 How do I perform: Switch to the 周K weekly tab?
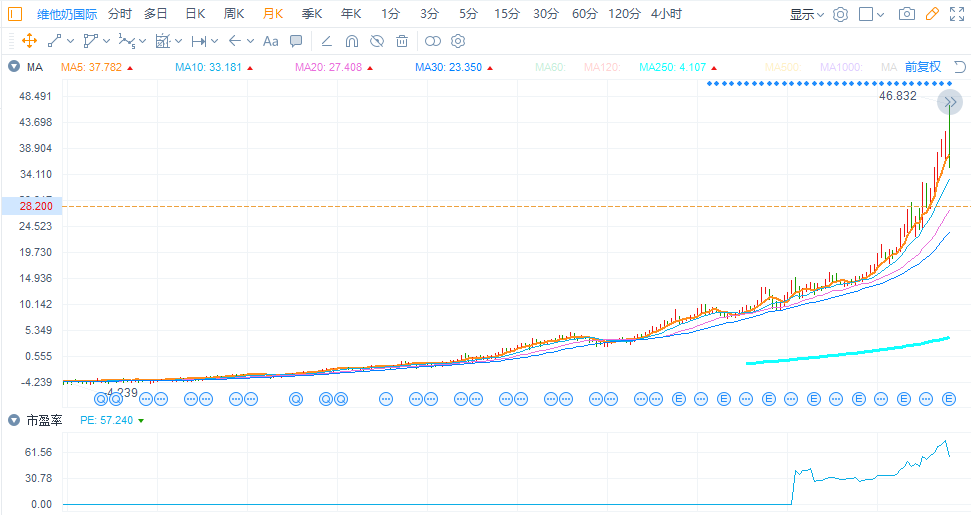coord(234,14)
